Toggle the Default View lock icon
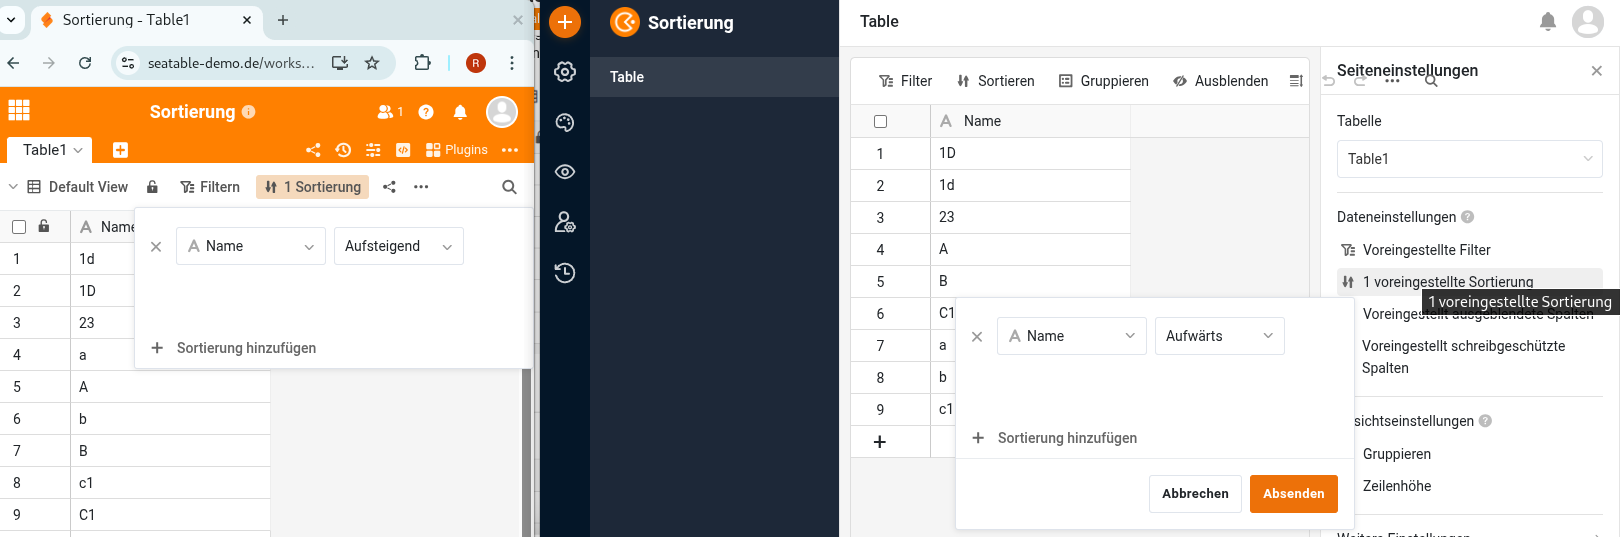The height and width of the screenshot is (537, 1620). 152,187
